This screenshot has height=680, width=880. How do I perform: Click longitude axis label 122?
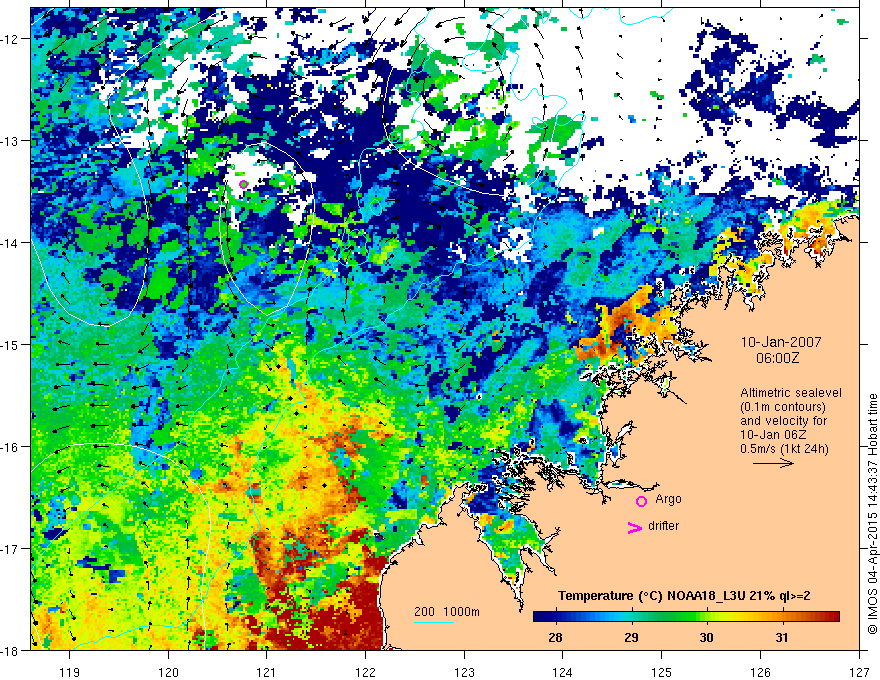pyautogui.click(x=365, y=672)
